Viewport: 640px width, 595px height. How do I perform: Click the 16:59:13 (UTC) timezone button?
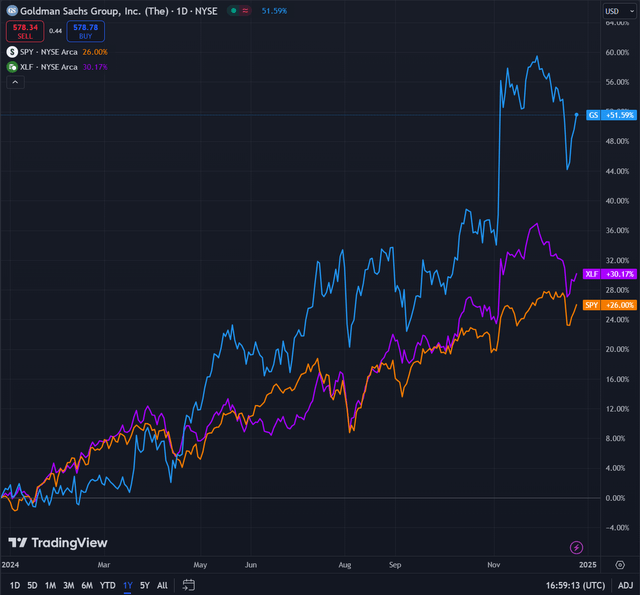pyautogui.click(x=575, y=586)
